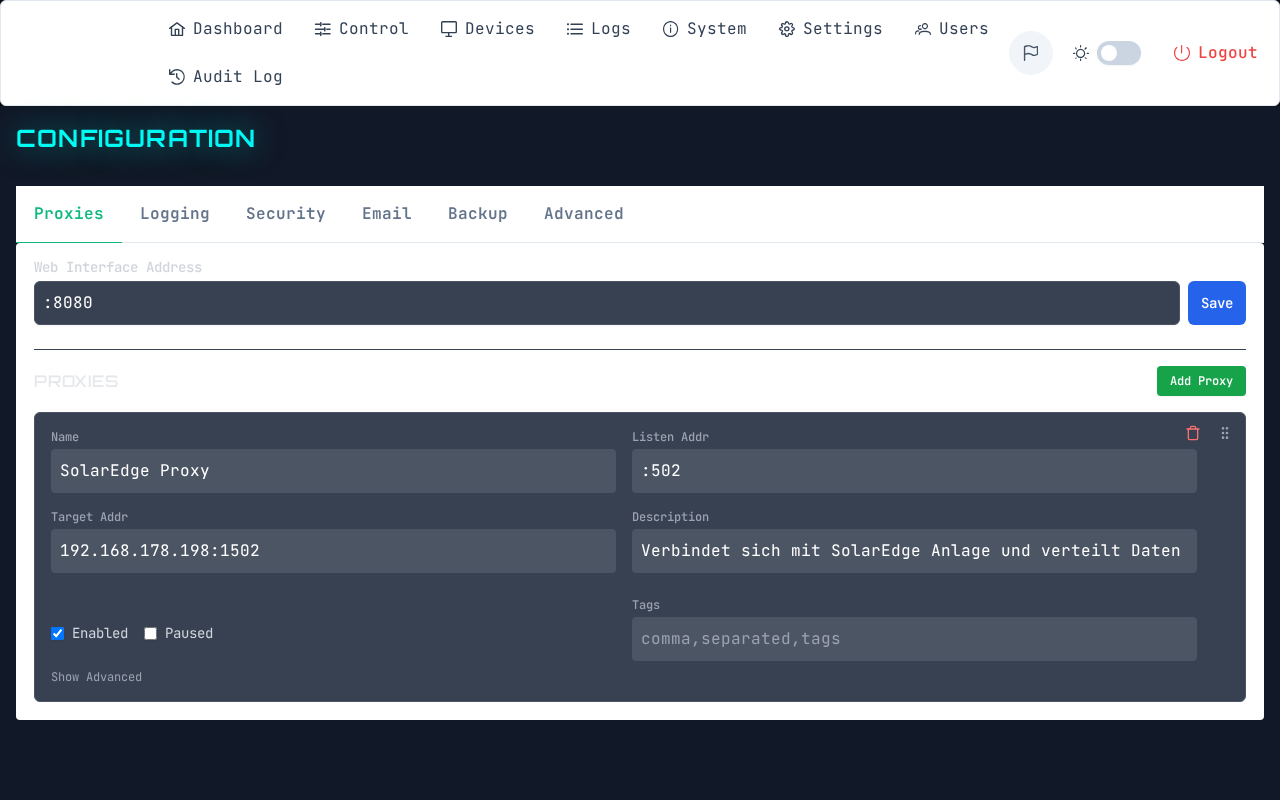Grab the drag handle of the proxy card
This screenshot has width=1280, height=800.
pyautogui.click(x=1225, y=433)
